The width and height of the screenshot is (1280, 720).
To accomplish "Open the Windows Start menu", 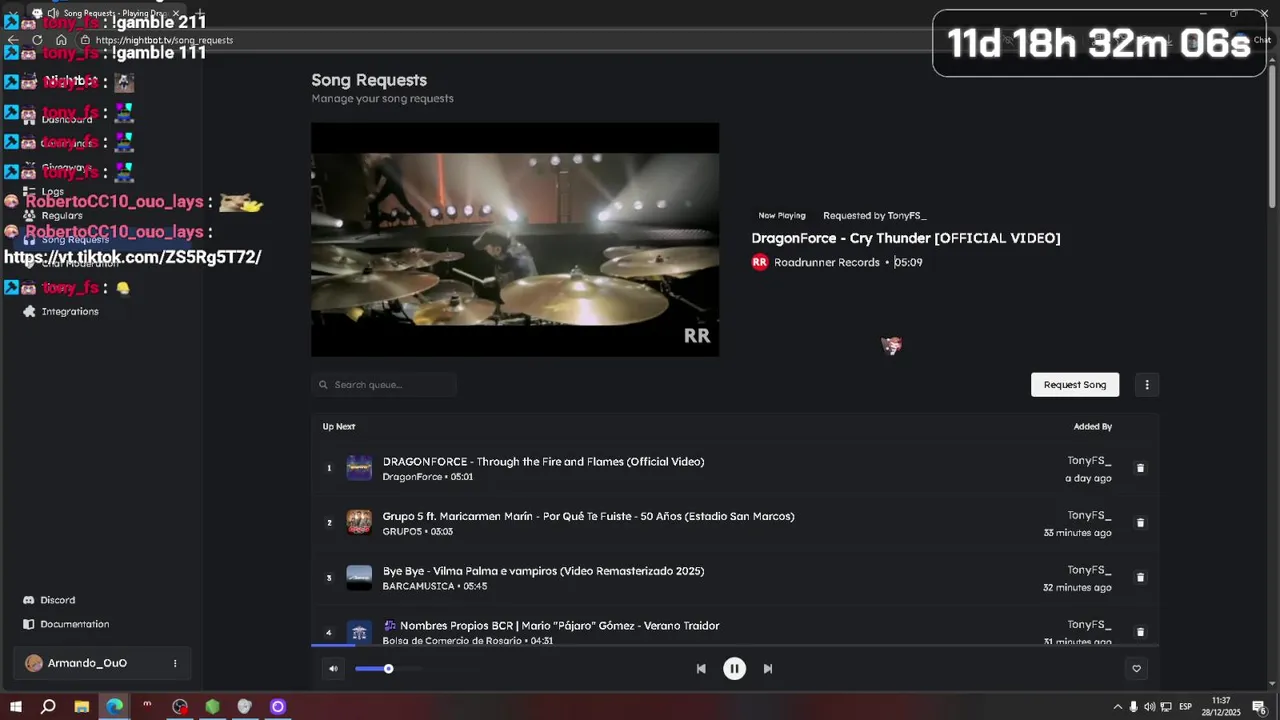I will 16,706.
